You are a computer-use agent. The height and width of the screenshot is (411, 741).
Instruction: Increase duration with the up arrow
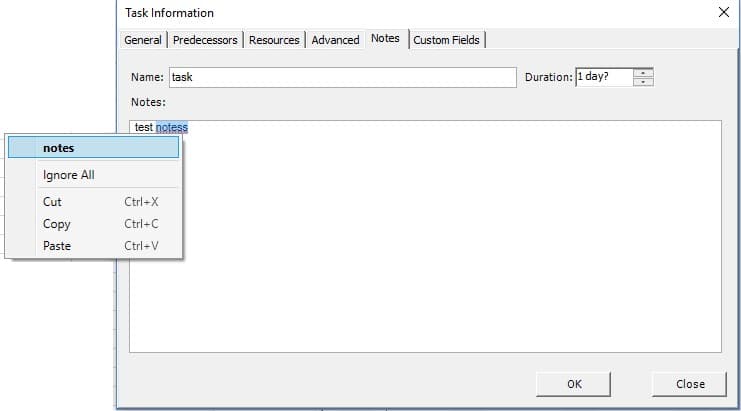pyautogui.click(x=643, y=73)
